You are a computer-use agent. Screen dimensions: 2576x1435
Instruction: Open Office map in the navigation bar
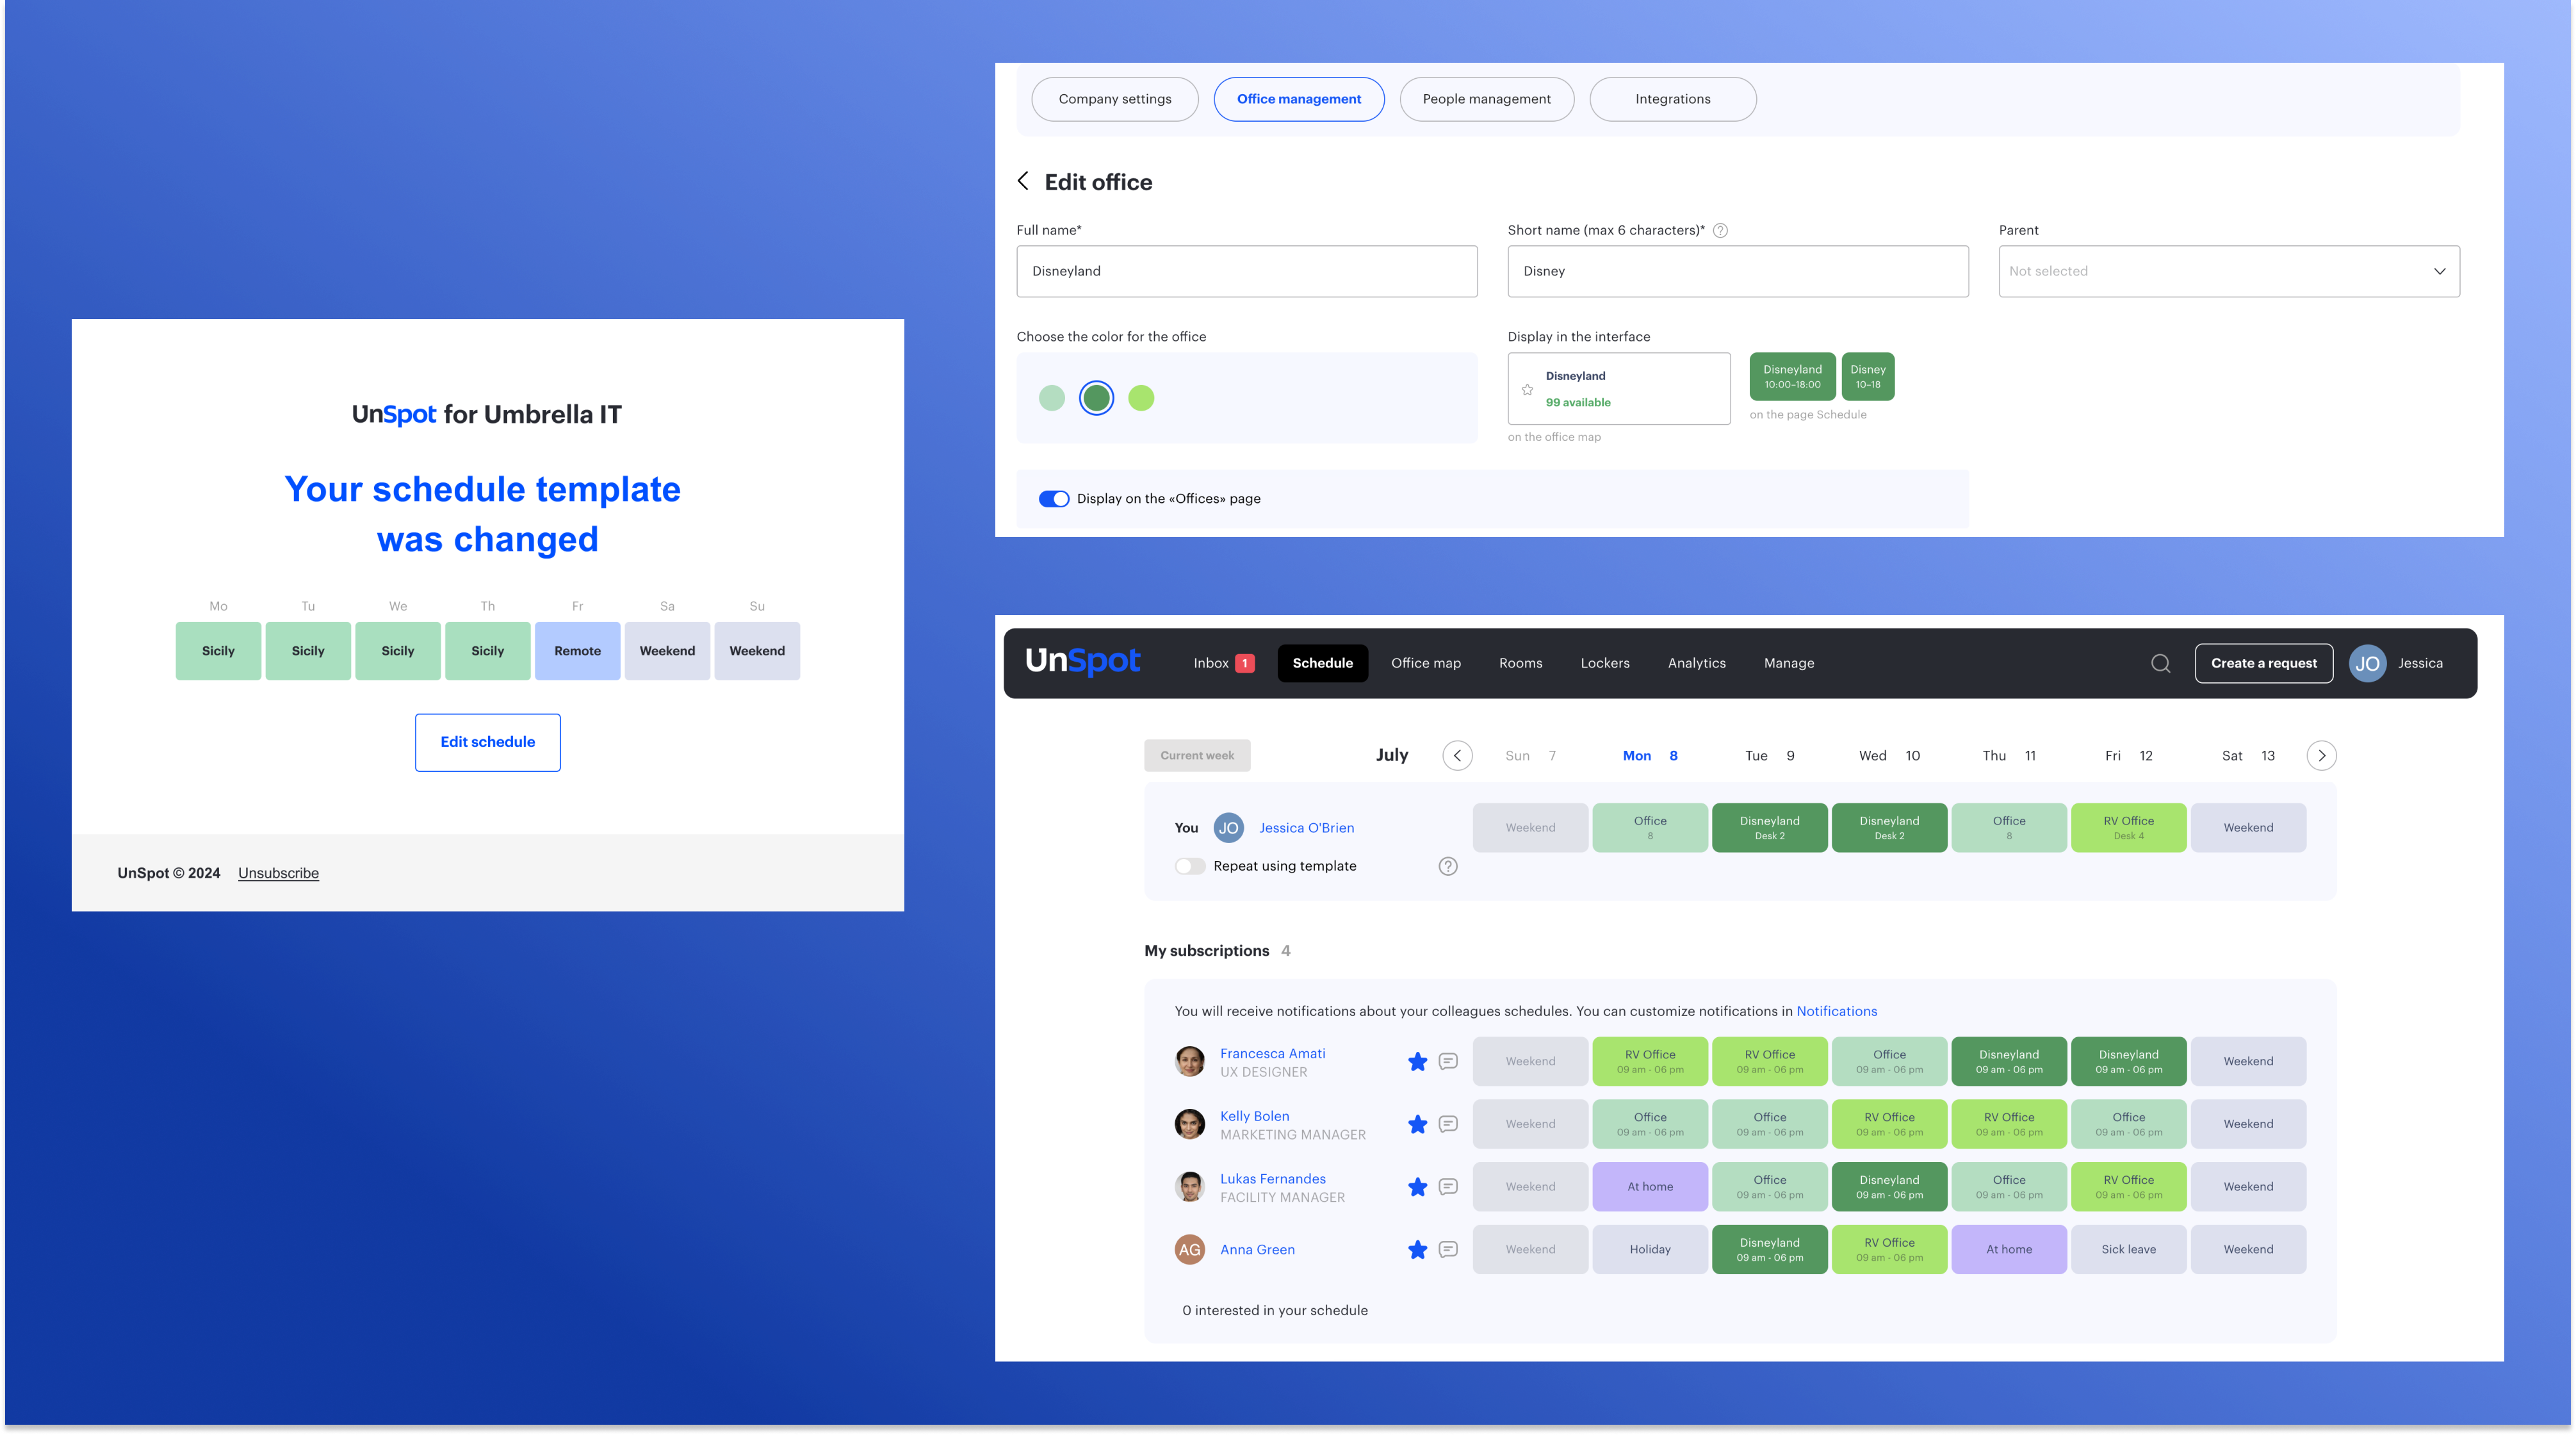pyautogui.click(x=1425, y=663)
